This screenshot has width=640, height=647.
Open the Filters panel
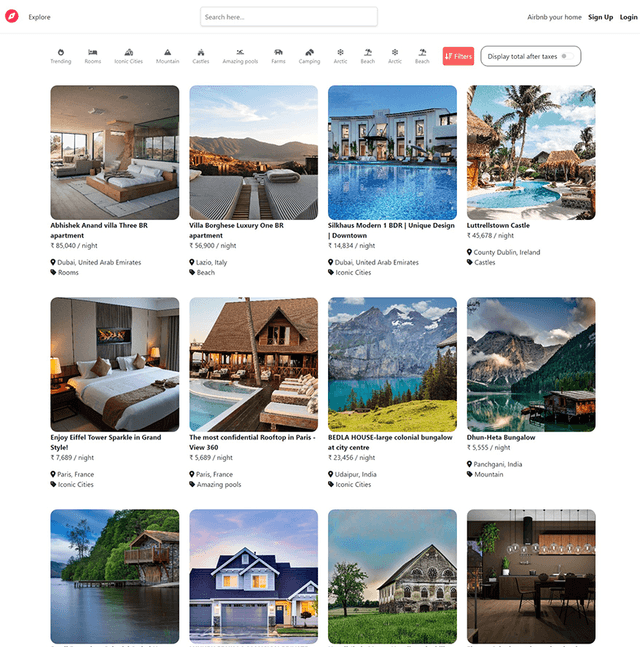click(x=458, y=57)
